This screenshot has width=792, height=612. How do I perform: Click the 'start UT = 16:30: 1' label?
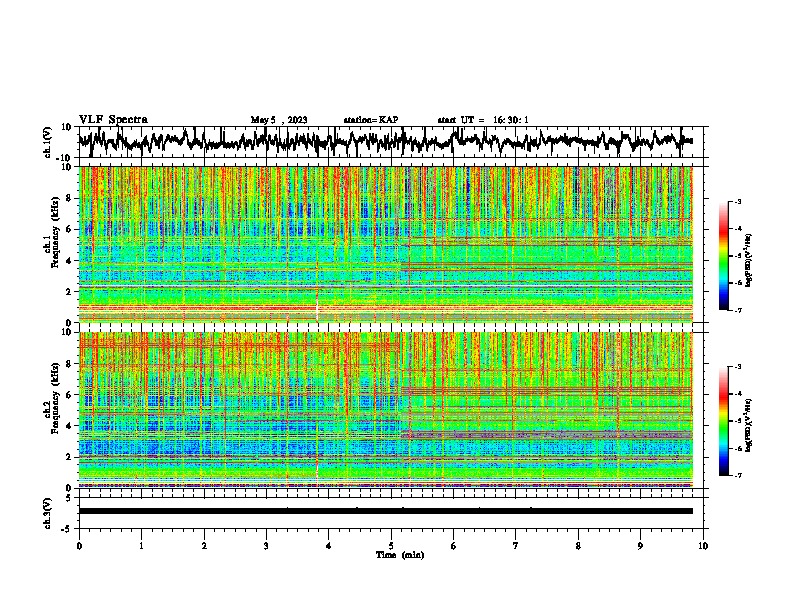coord(483,120)
